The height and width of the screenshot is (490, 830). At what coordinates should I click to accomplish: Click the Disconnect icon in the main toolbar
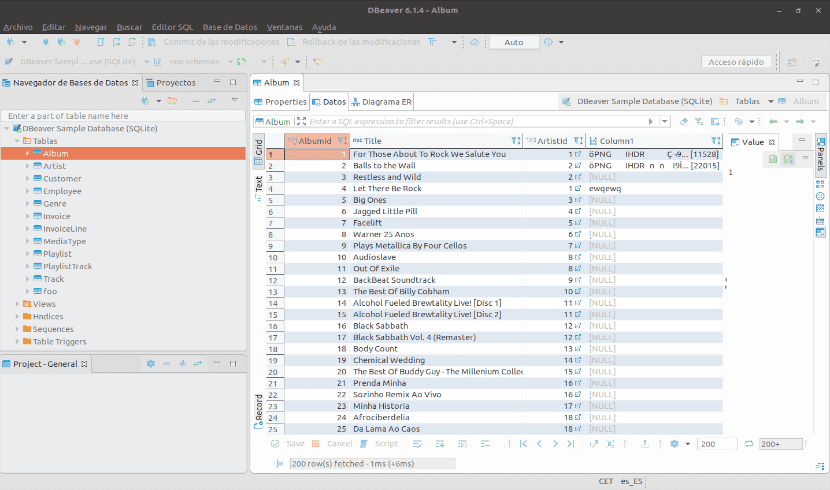[x=77, y=42]
